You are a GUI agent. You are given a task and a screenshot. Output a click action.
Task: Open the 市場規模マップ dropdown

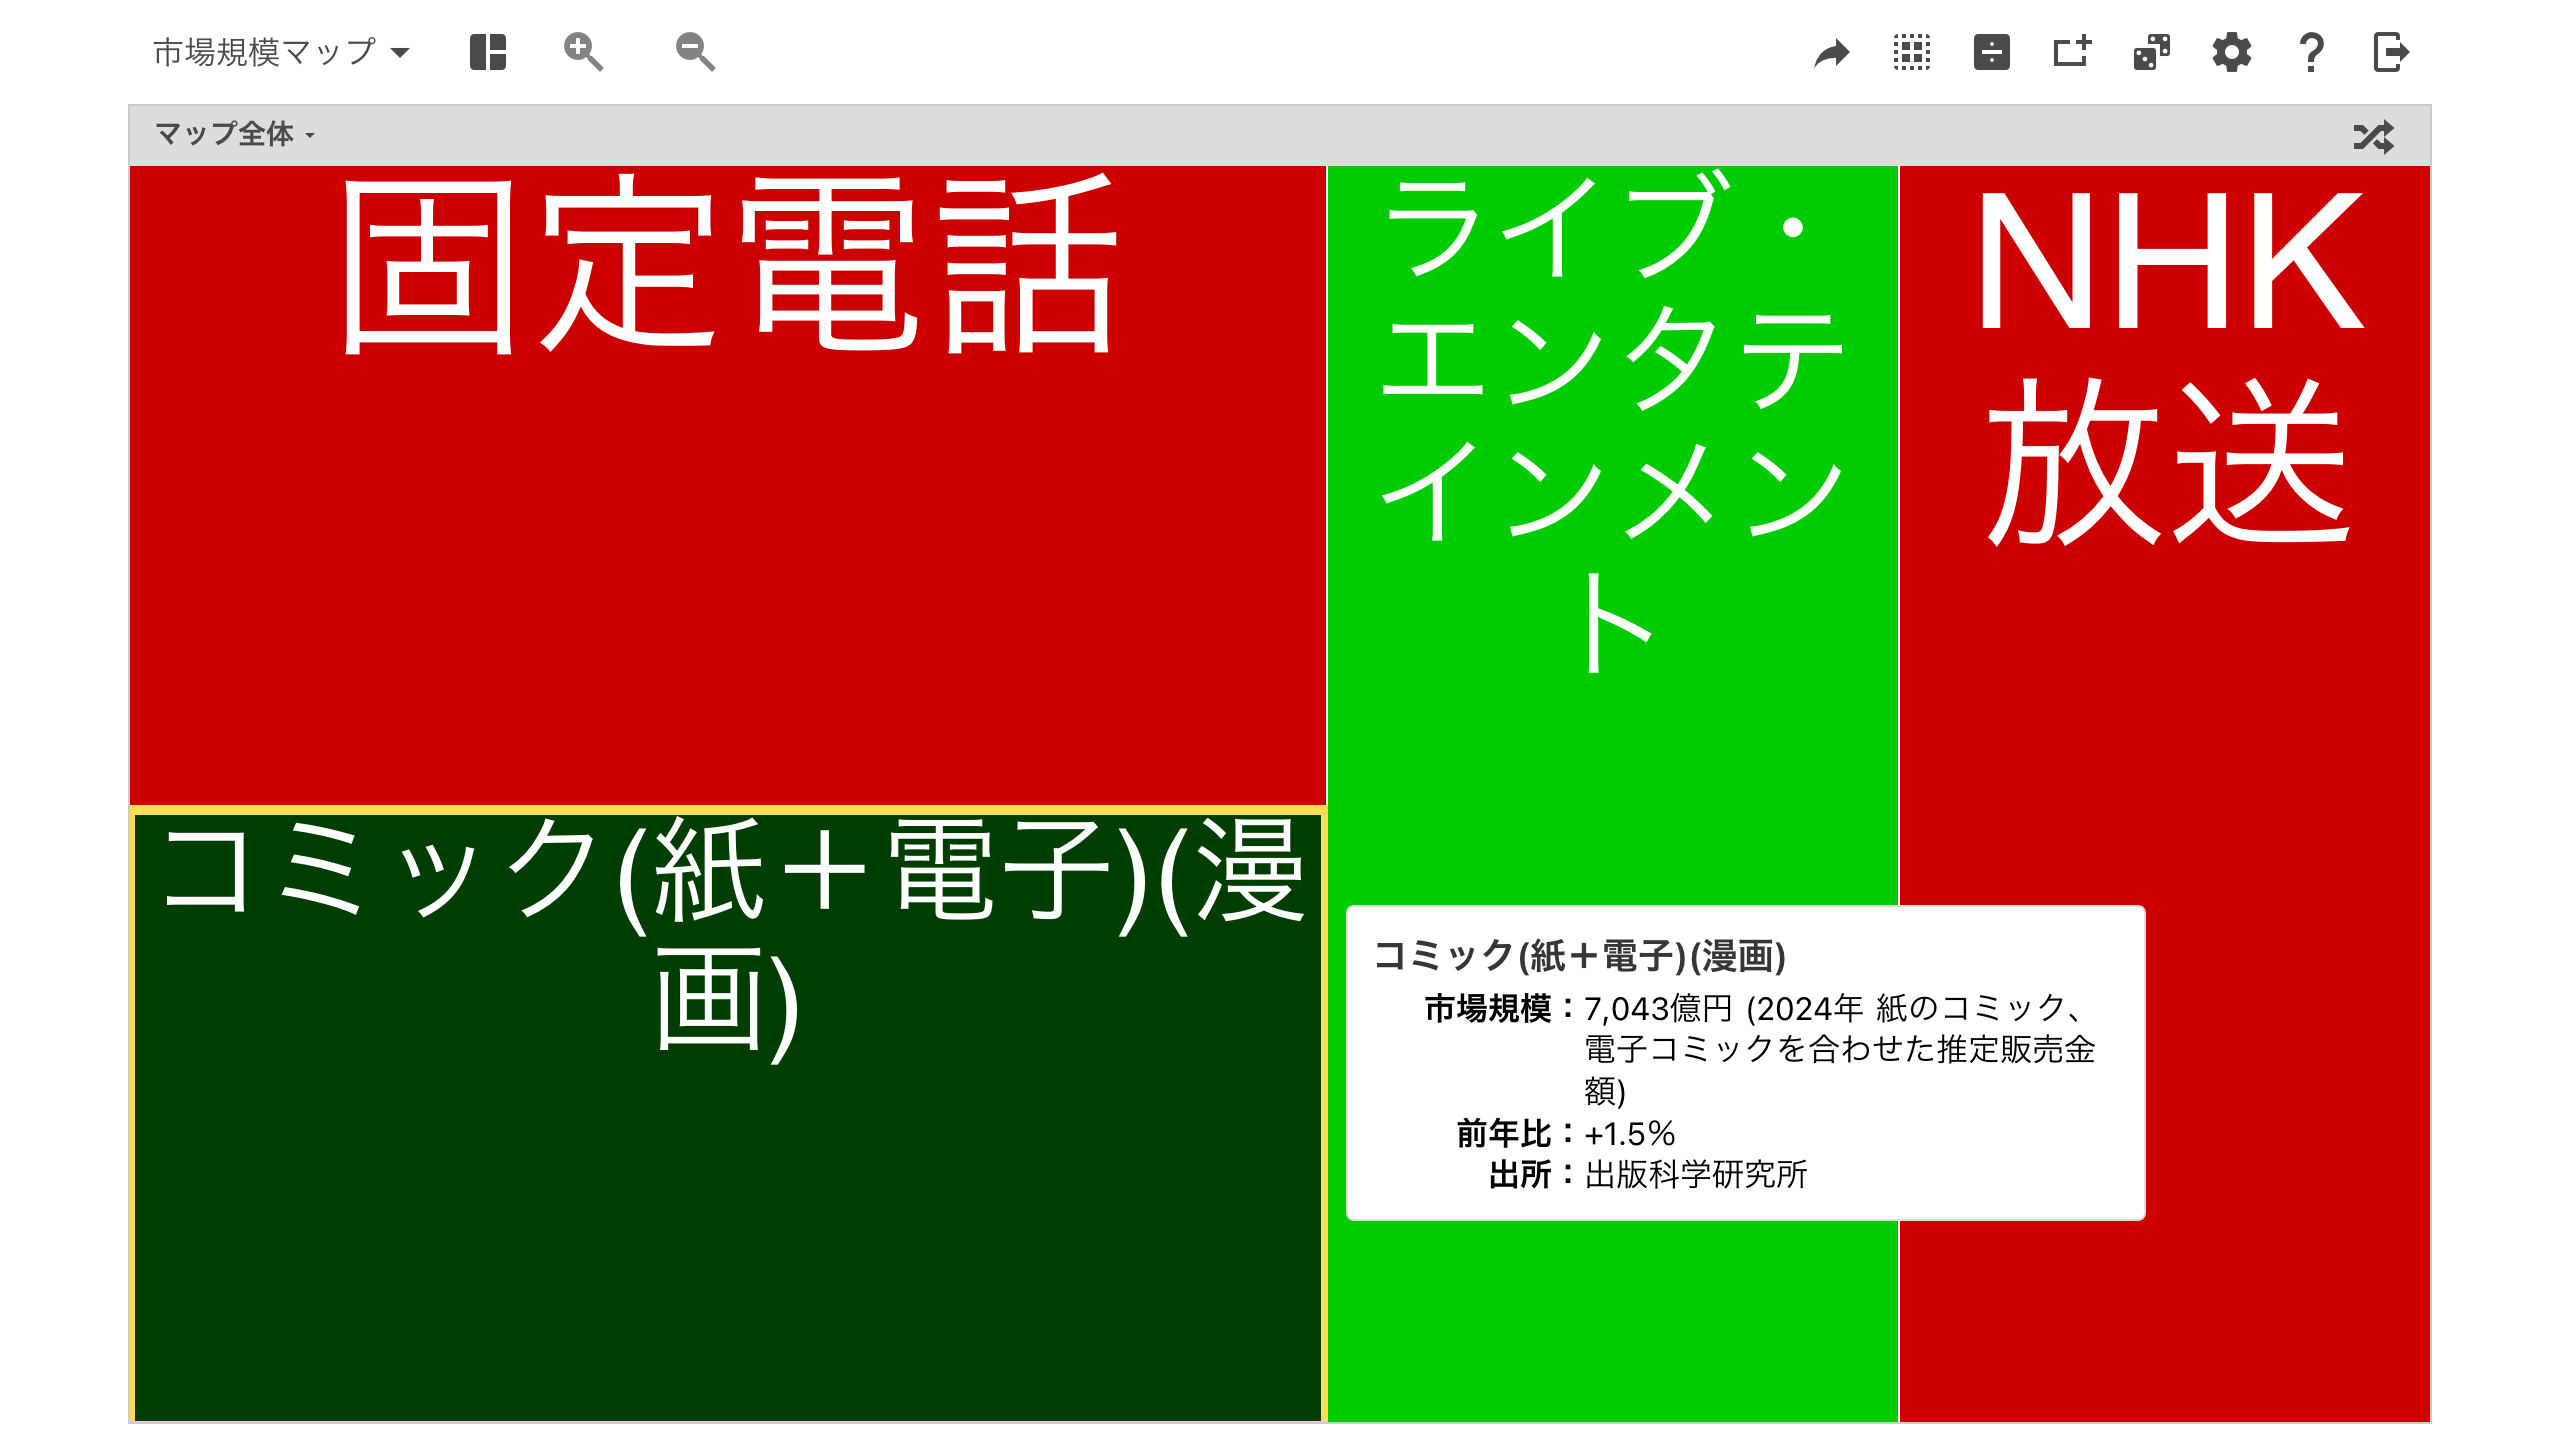(x=281, y=52)
